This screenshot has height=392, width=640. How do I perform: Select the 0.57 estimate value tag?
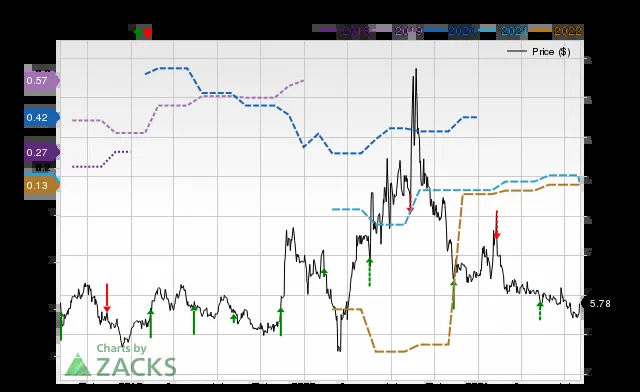(42, 80)
